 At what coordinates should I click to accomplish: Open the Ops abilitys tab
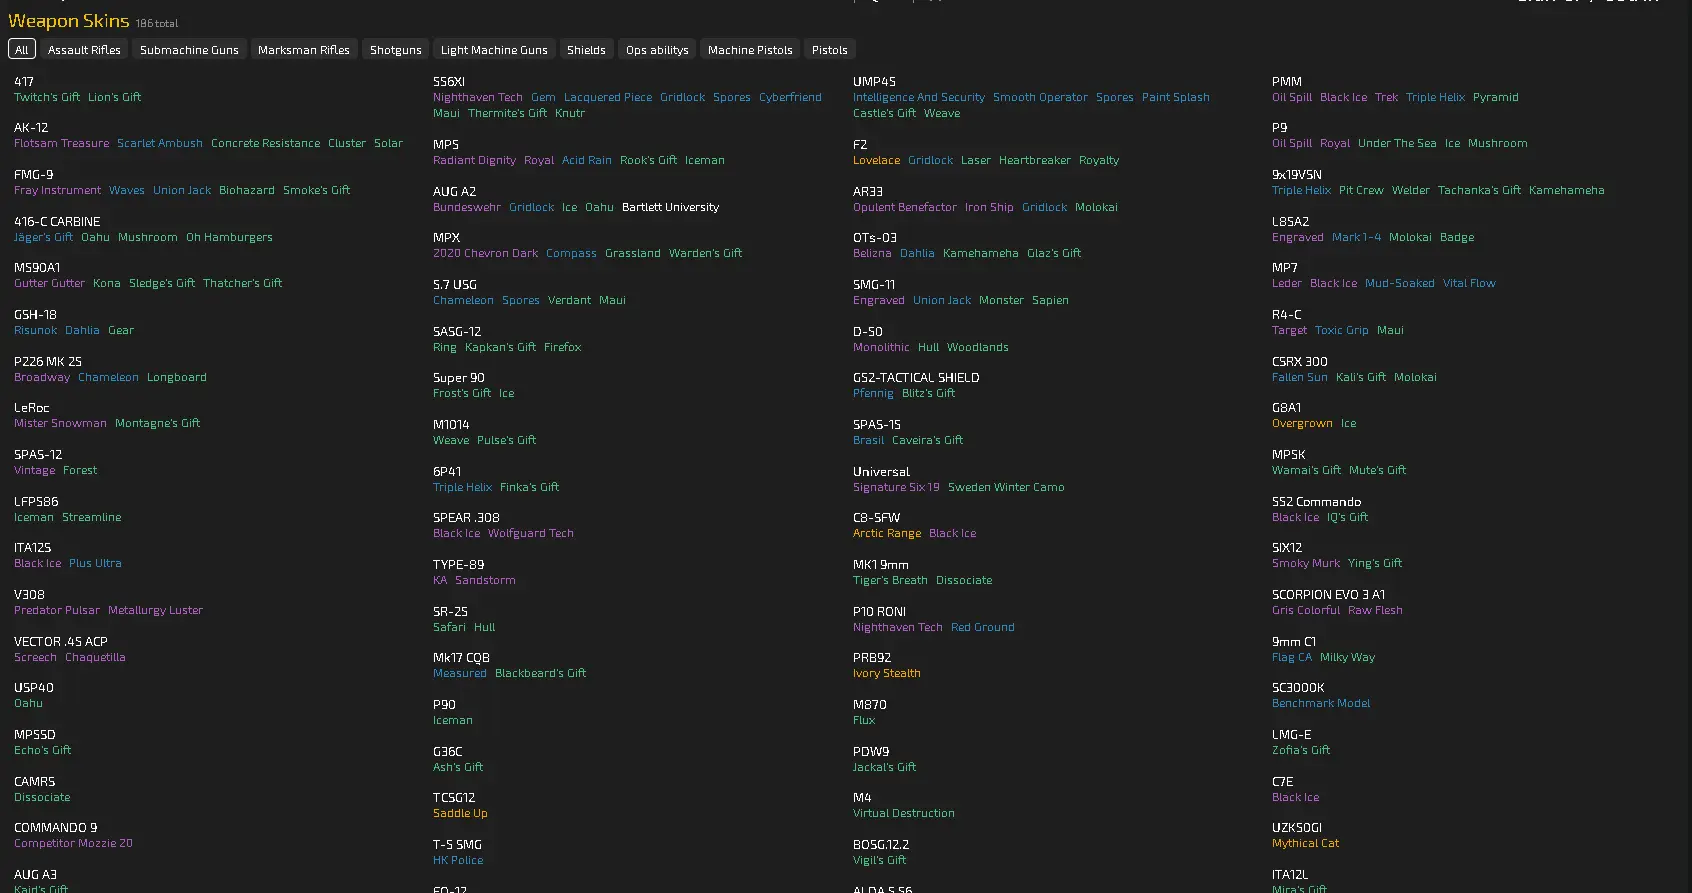(657, 50)
